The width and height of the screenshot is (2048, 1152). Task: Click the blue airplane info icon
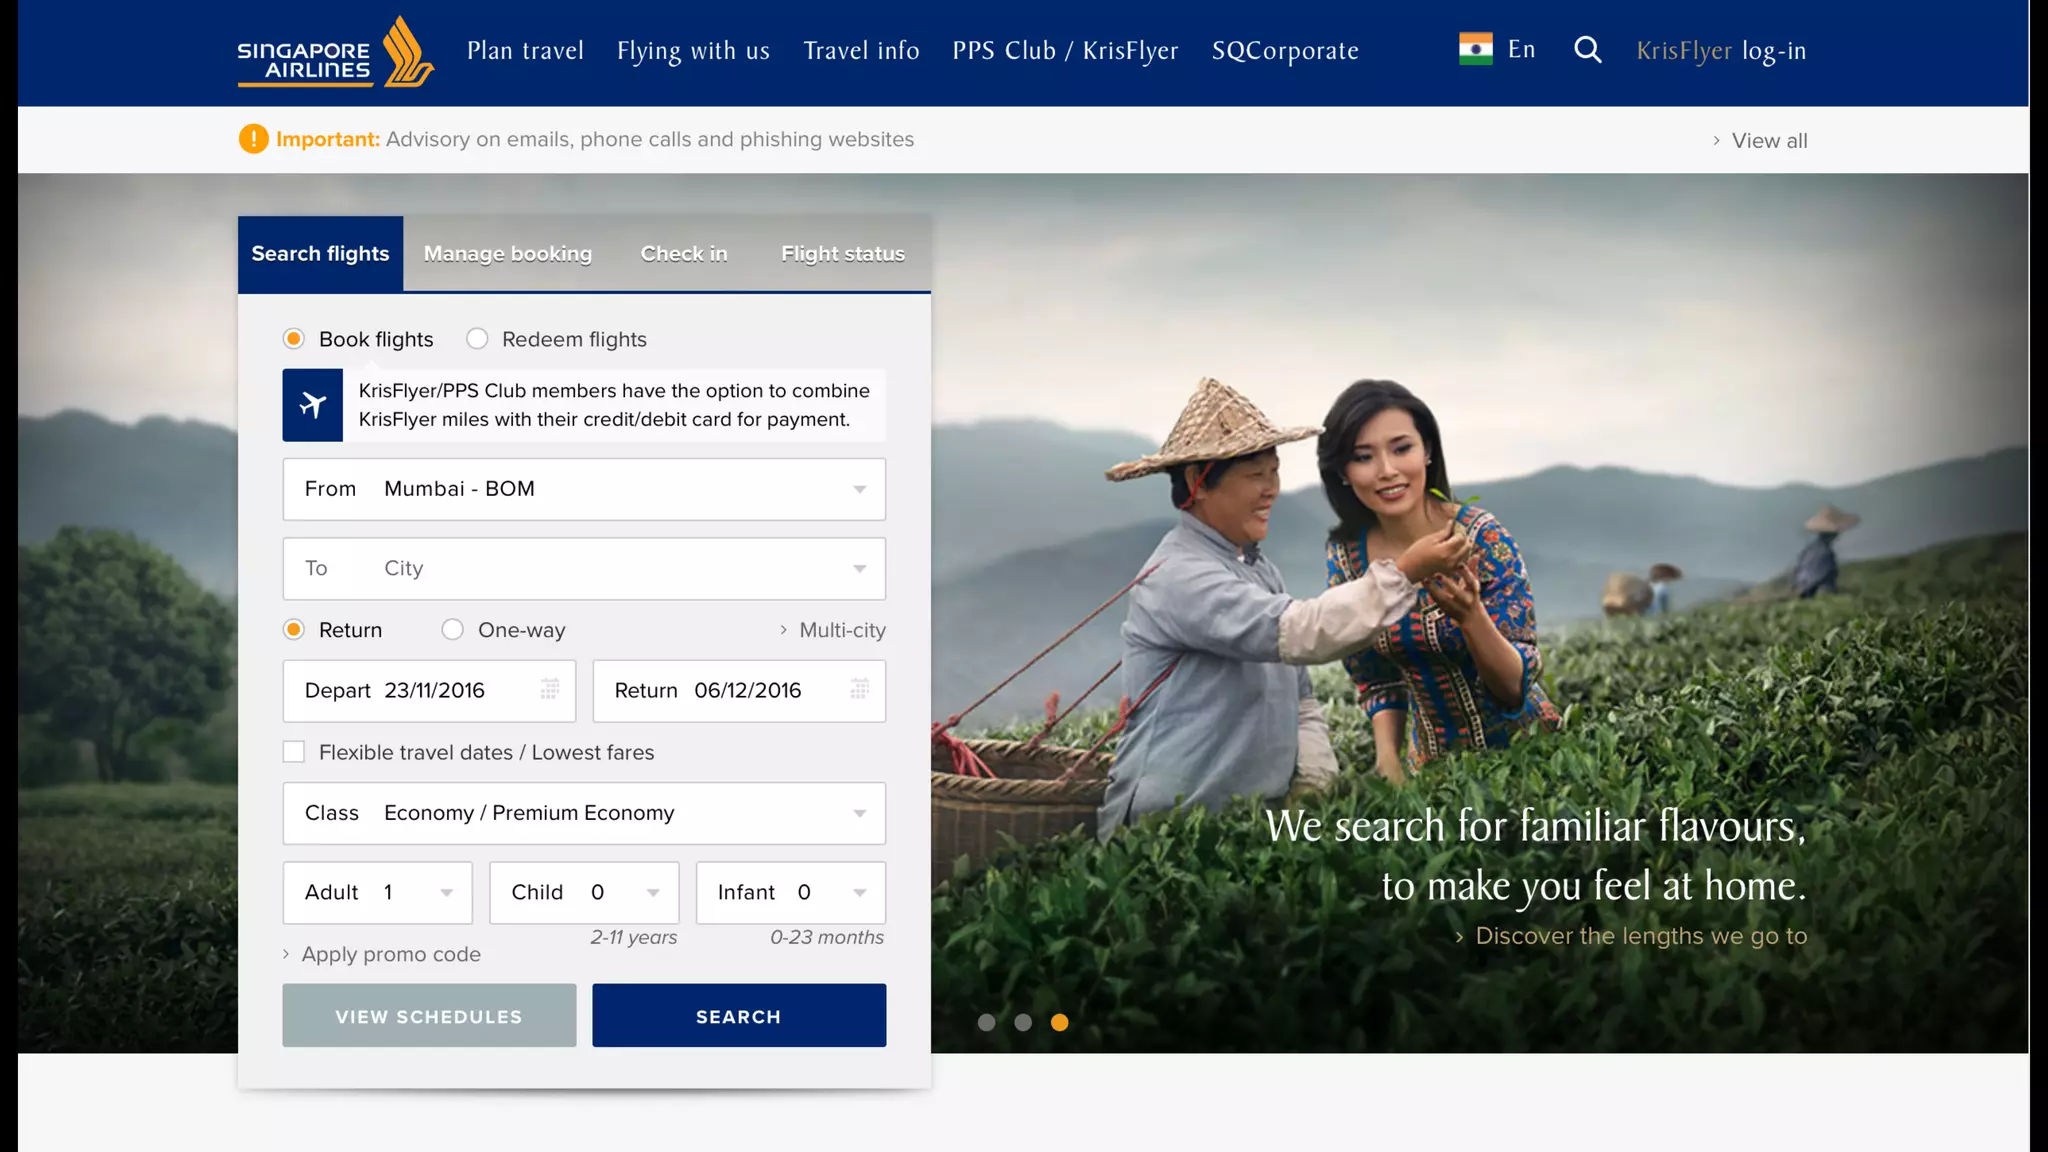pyautogui.click(x=312, y=405)
